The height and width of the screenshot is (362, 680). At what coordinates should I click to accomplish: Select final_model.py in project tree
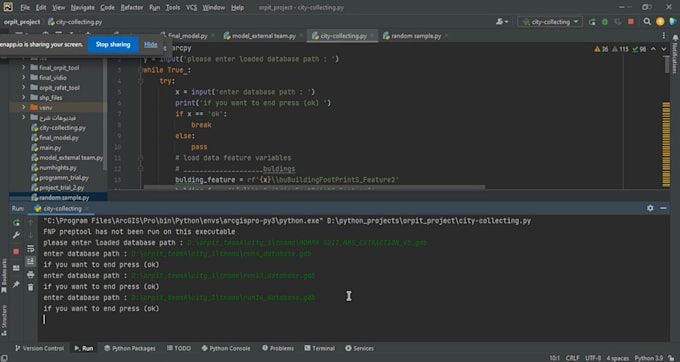tap(55, 138)
